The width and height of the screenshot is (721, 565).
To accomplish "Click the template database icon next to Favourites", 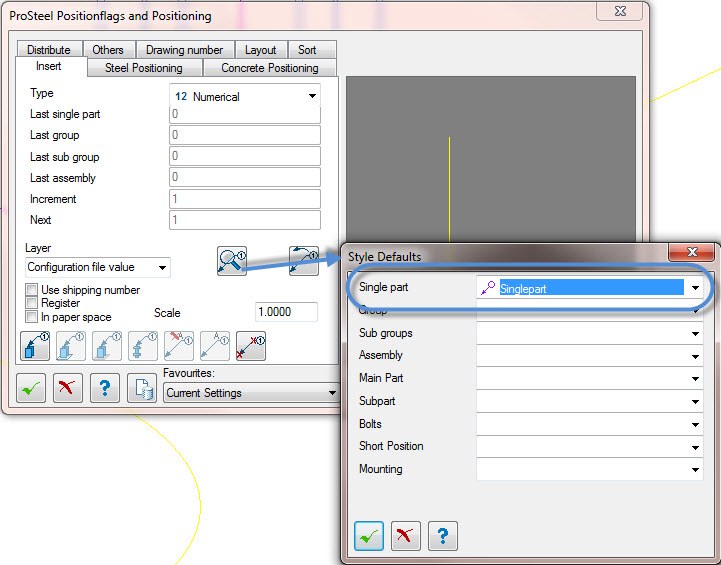I will tap(142, 388).
